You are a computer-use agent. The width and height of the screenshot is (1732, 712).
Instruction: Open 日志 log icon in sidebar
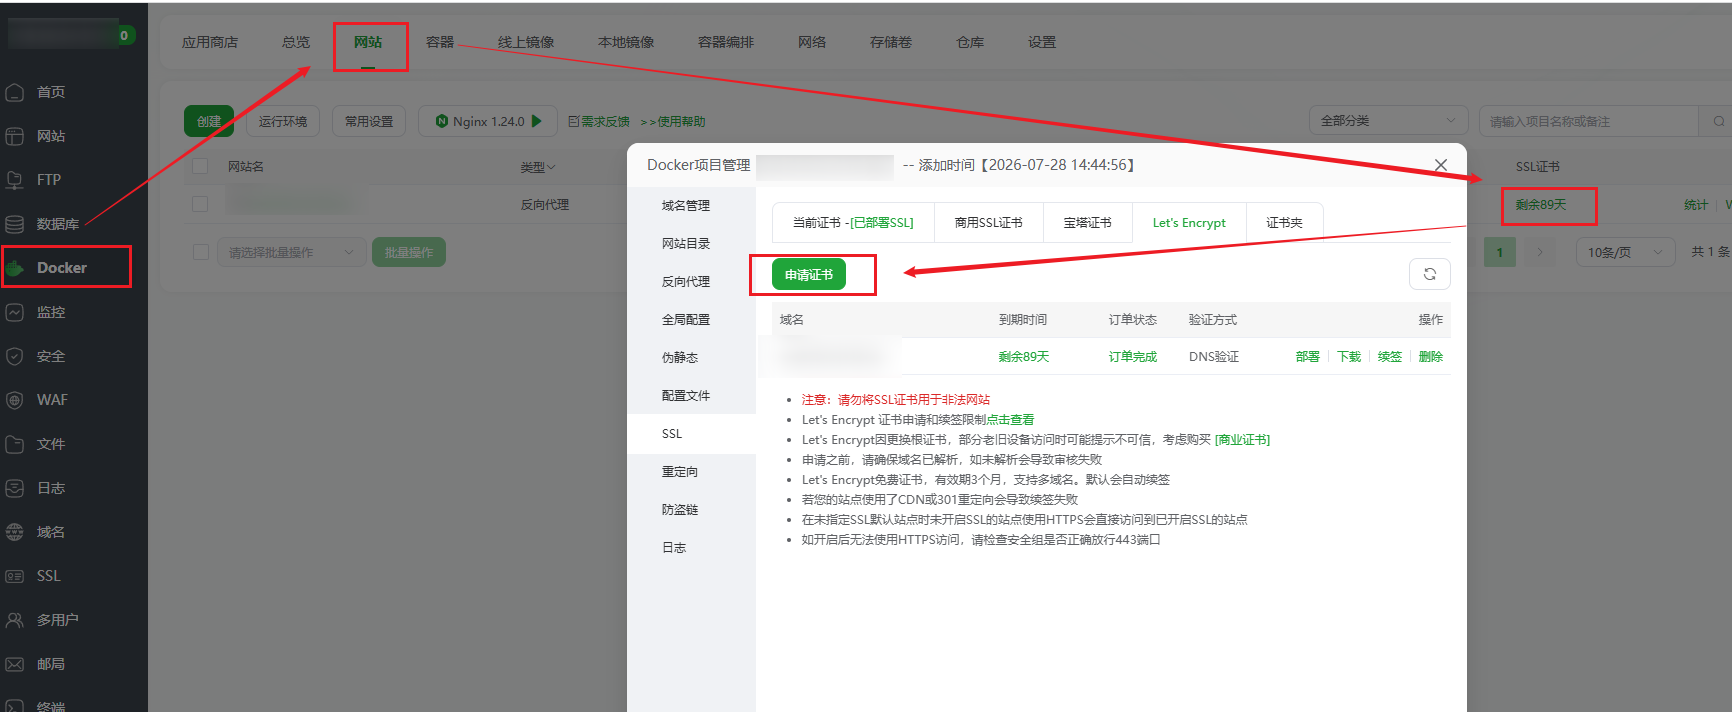[x=15, y=488]
